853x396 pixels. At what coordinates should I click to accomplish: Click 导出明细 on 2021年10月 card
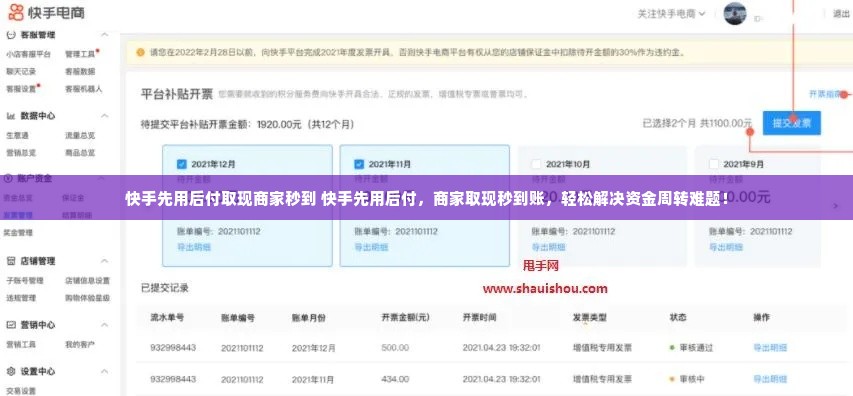coord(548,247)
